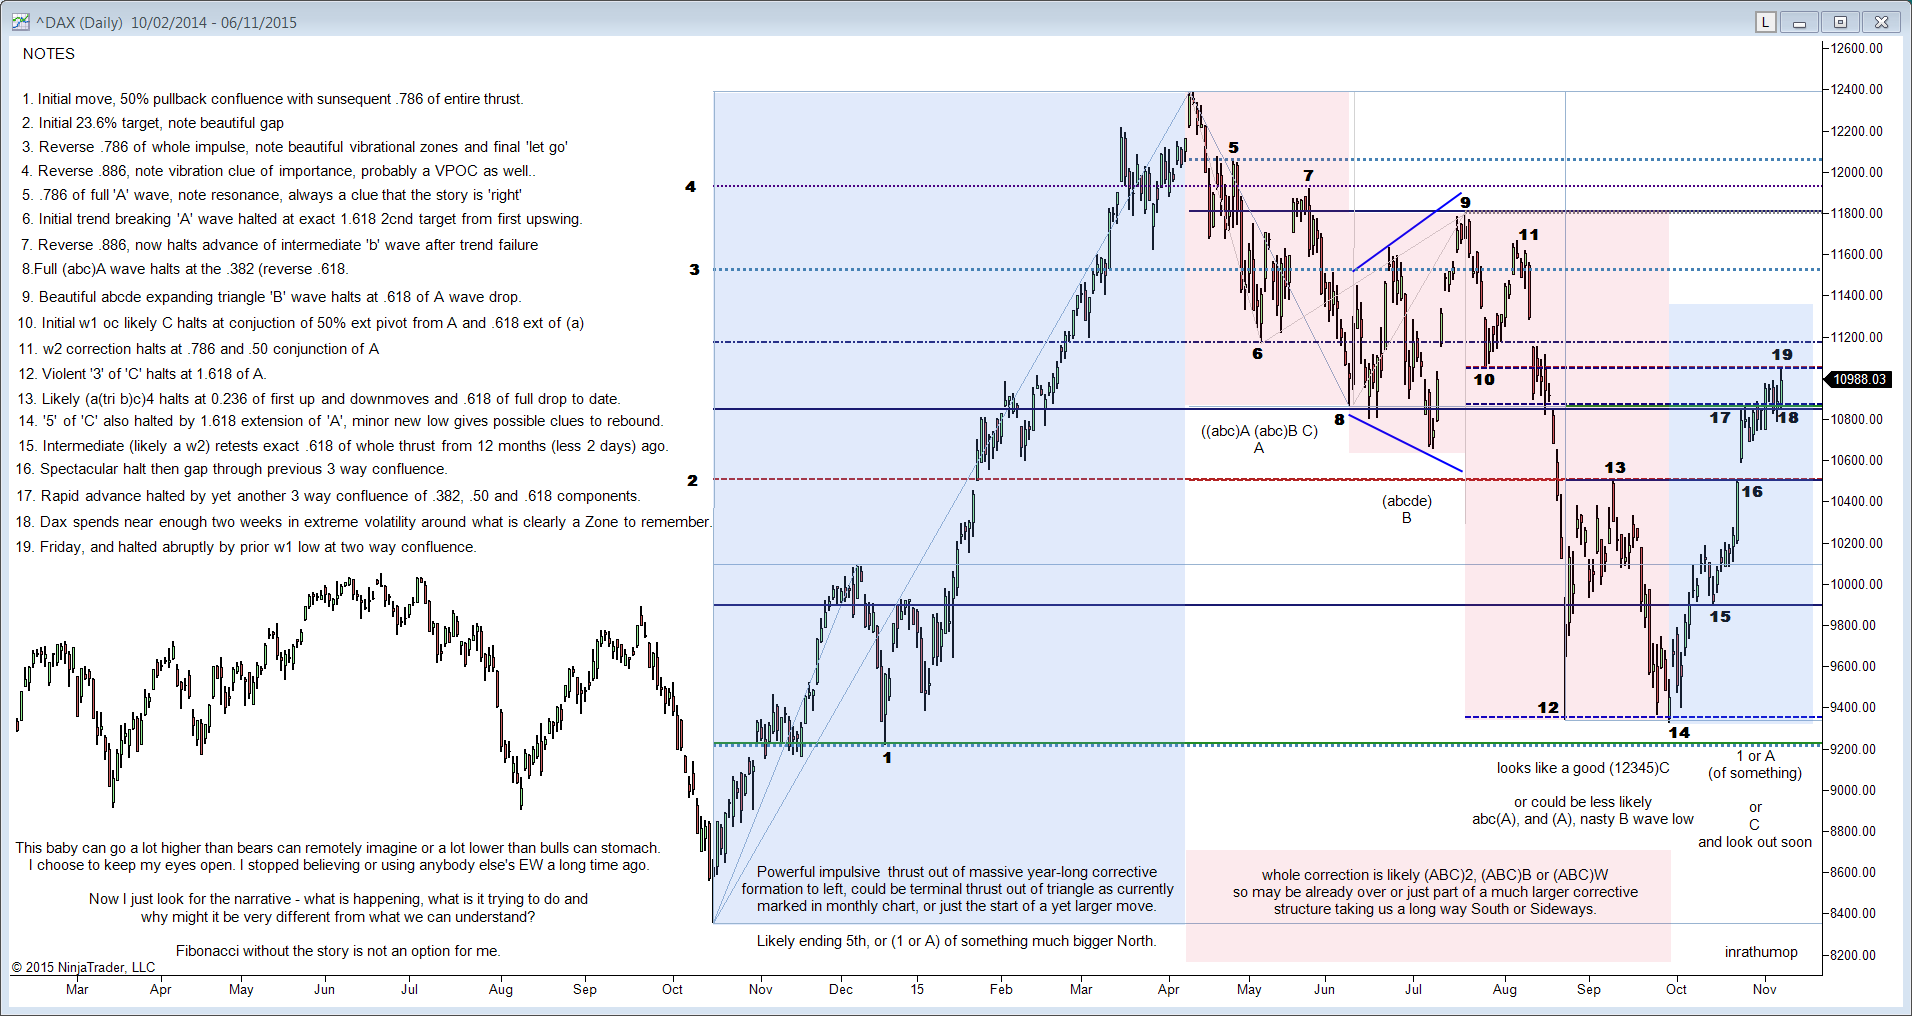
Task: Select the Feb label on the time axis
Action: [1001, 989]
